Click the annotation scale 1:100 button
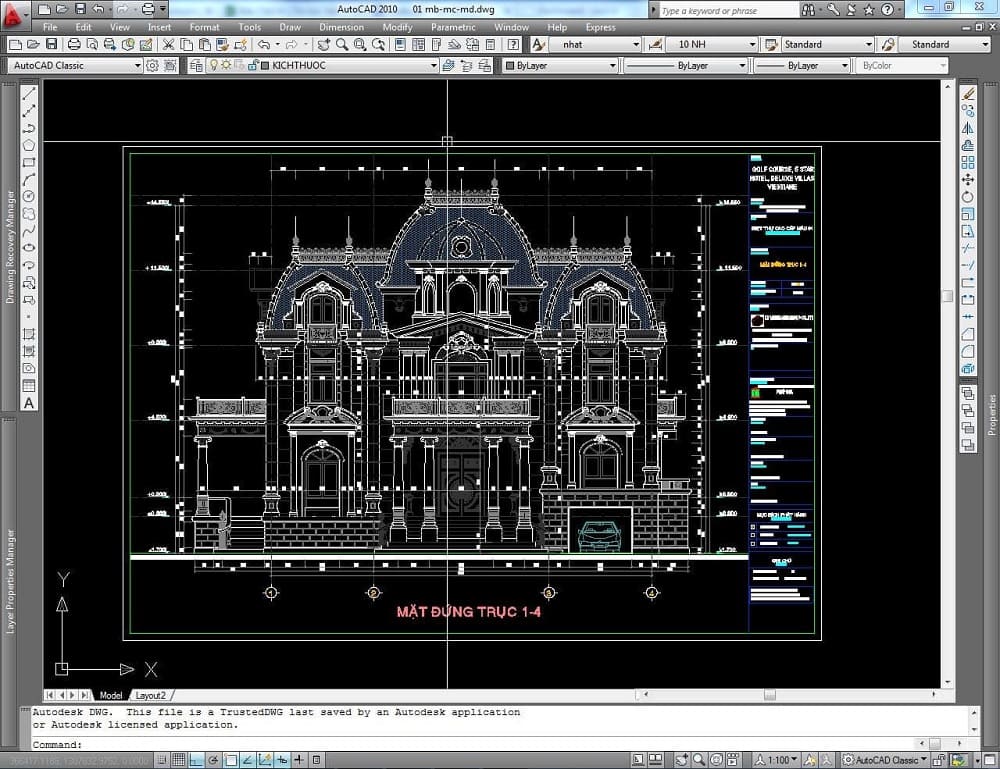This screenshot has width=1000, height=769. click(780, 760)
